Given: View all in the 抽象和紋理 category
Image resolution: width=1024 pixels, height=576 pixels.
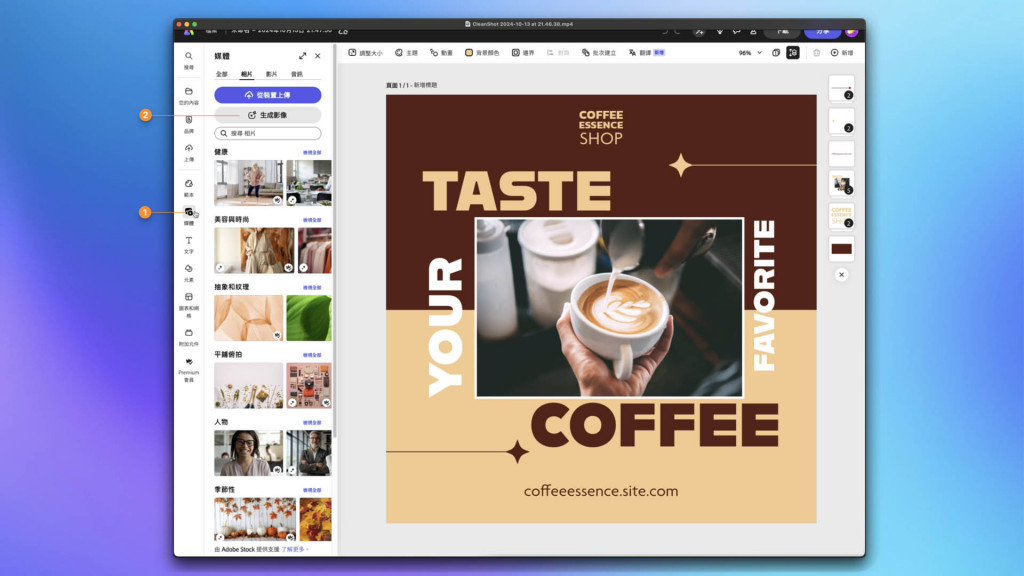Looking at the screenshot, I should point(312,287).
